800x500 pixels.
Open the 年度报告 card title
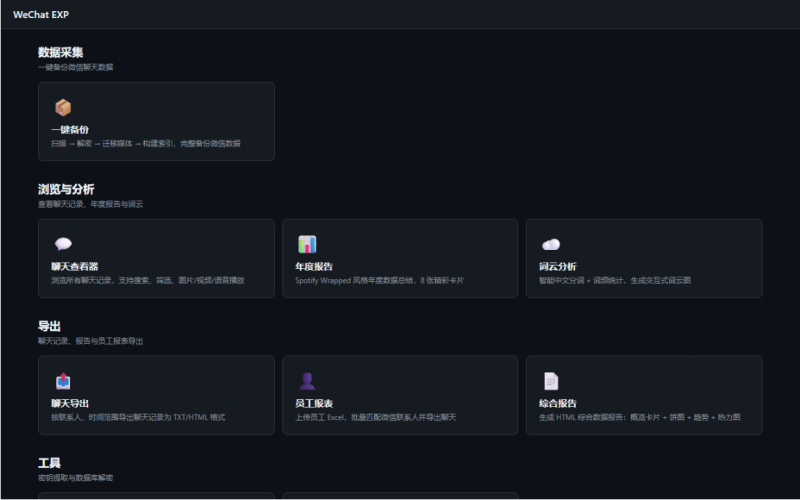click(314, 266)
